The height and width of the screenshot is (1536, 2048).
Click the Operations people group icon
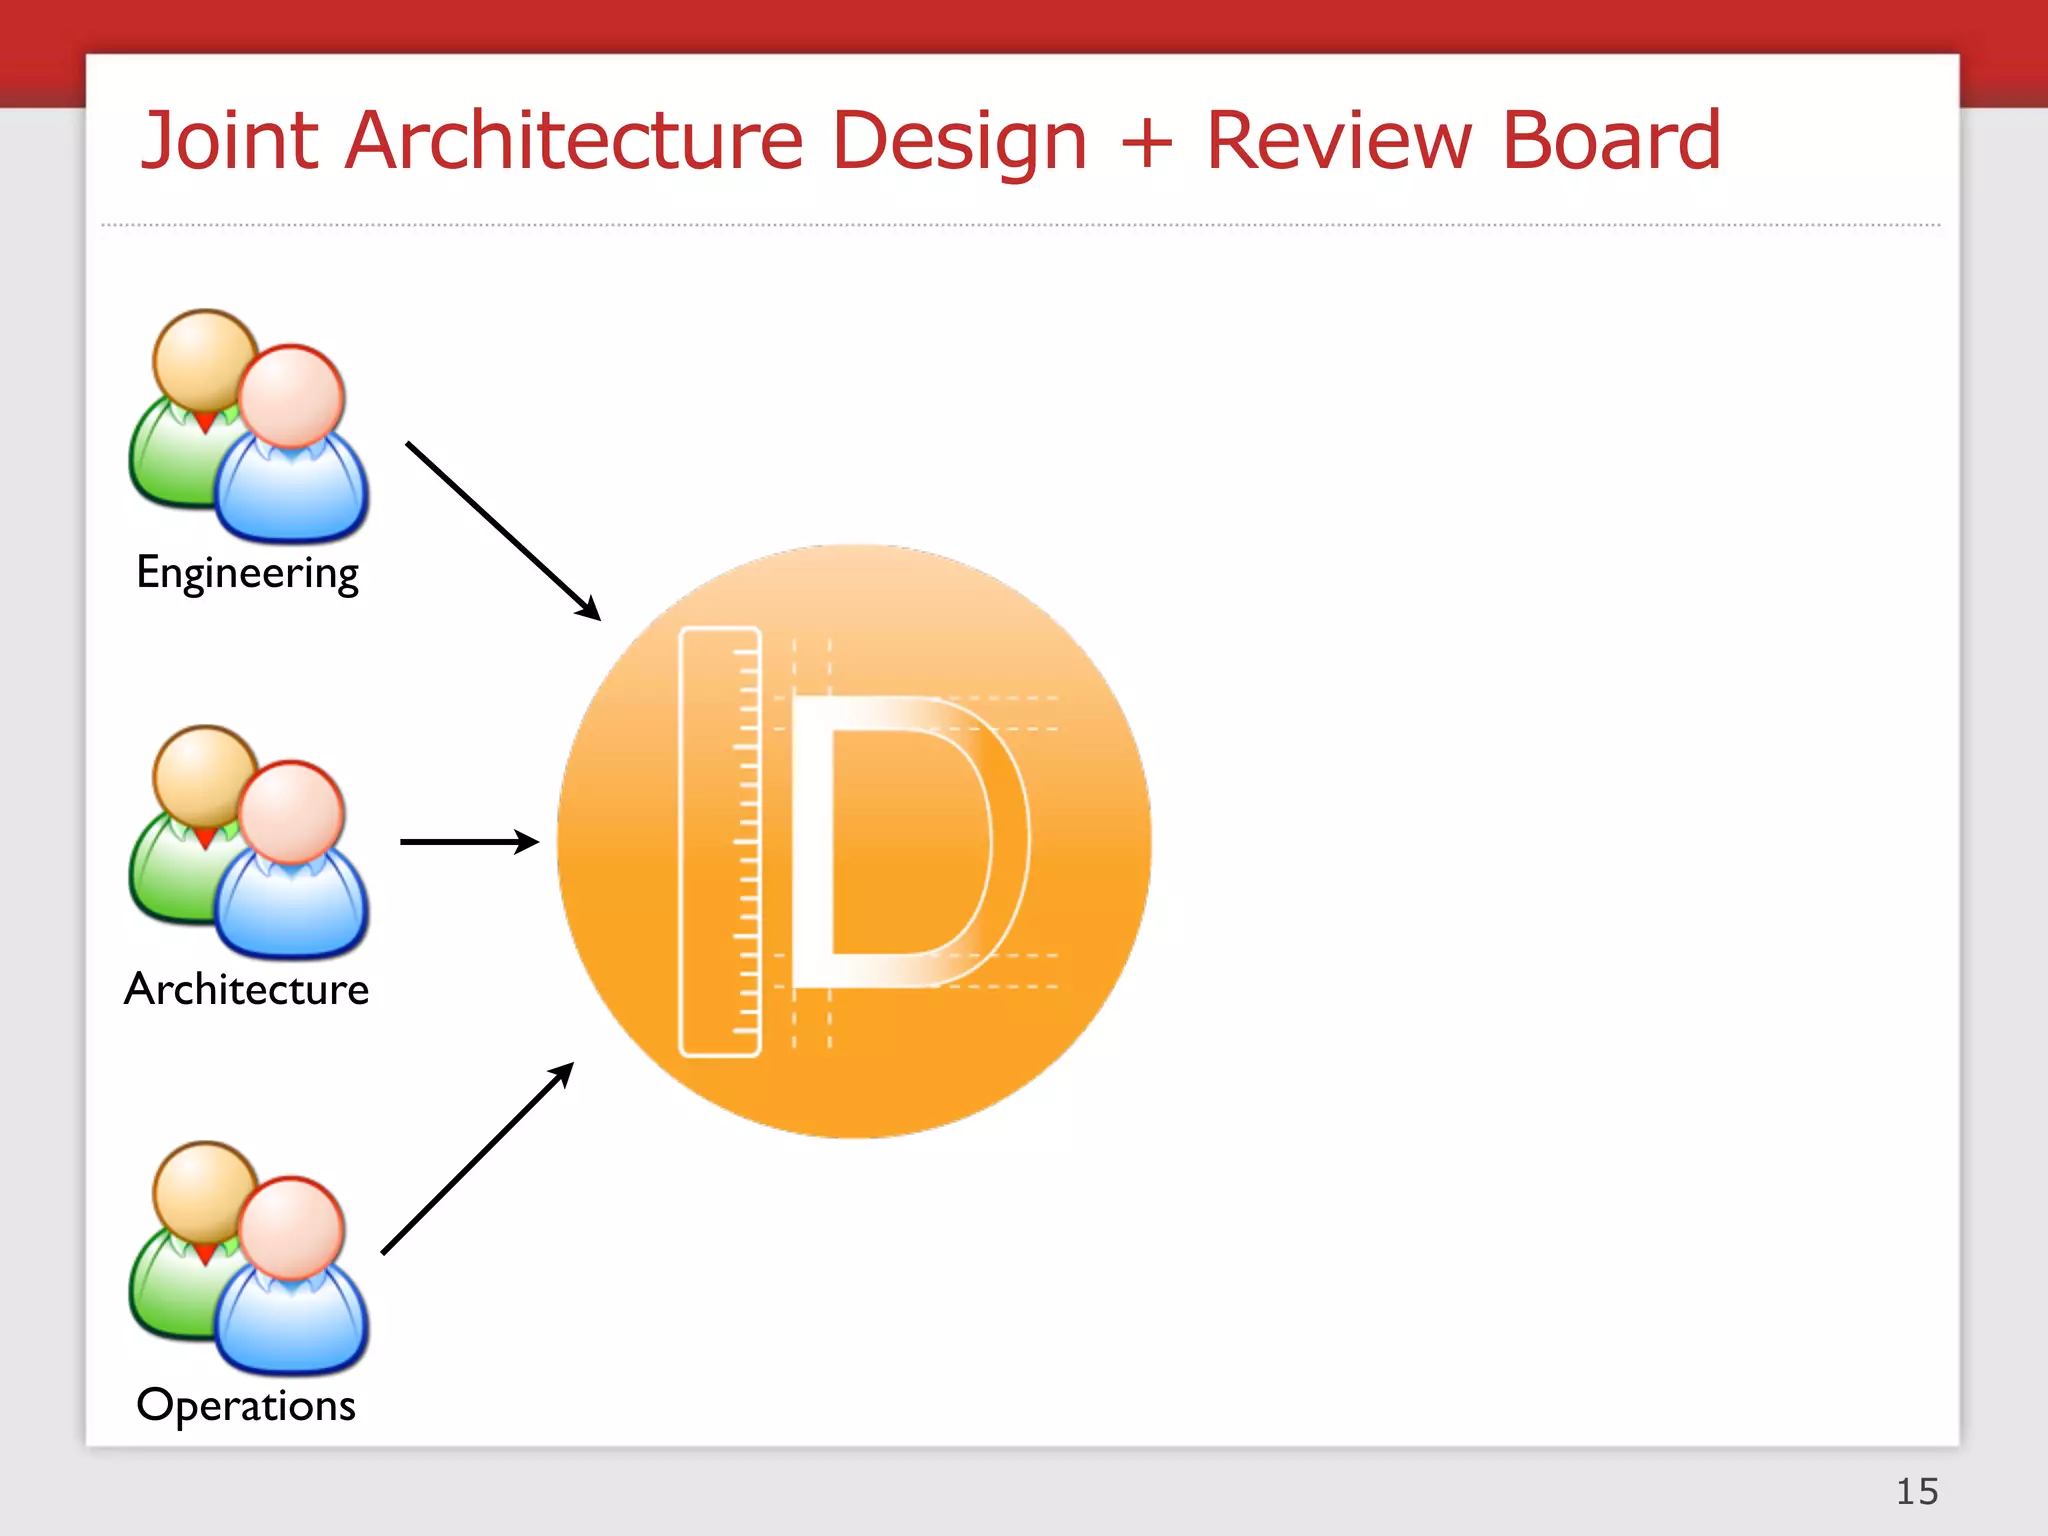248,1258
